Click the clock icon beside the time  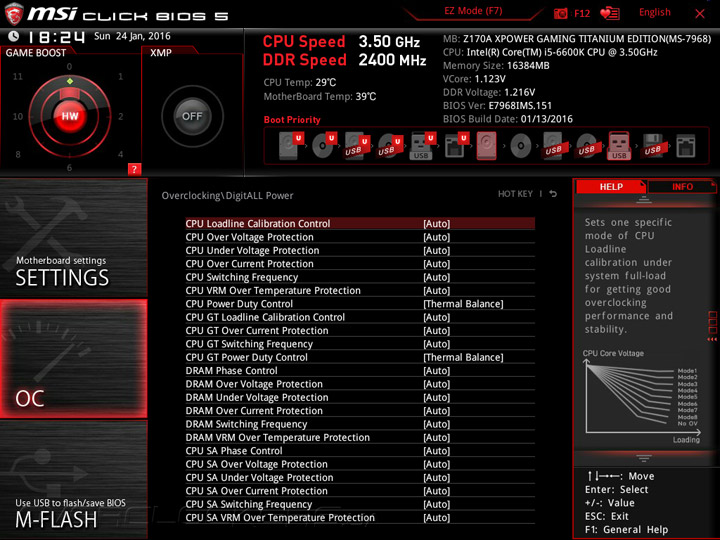14,36
